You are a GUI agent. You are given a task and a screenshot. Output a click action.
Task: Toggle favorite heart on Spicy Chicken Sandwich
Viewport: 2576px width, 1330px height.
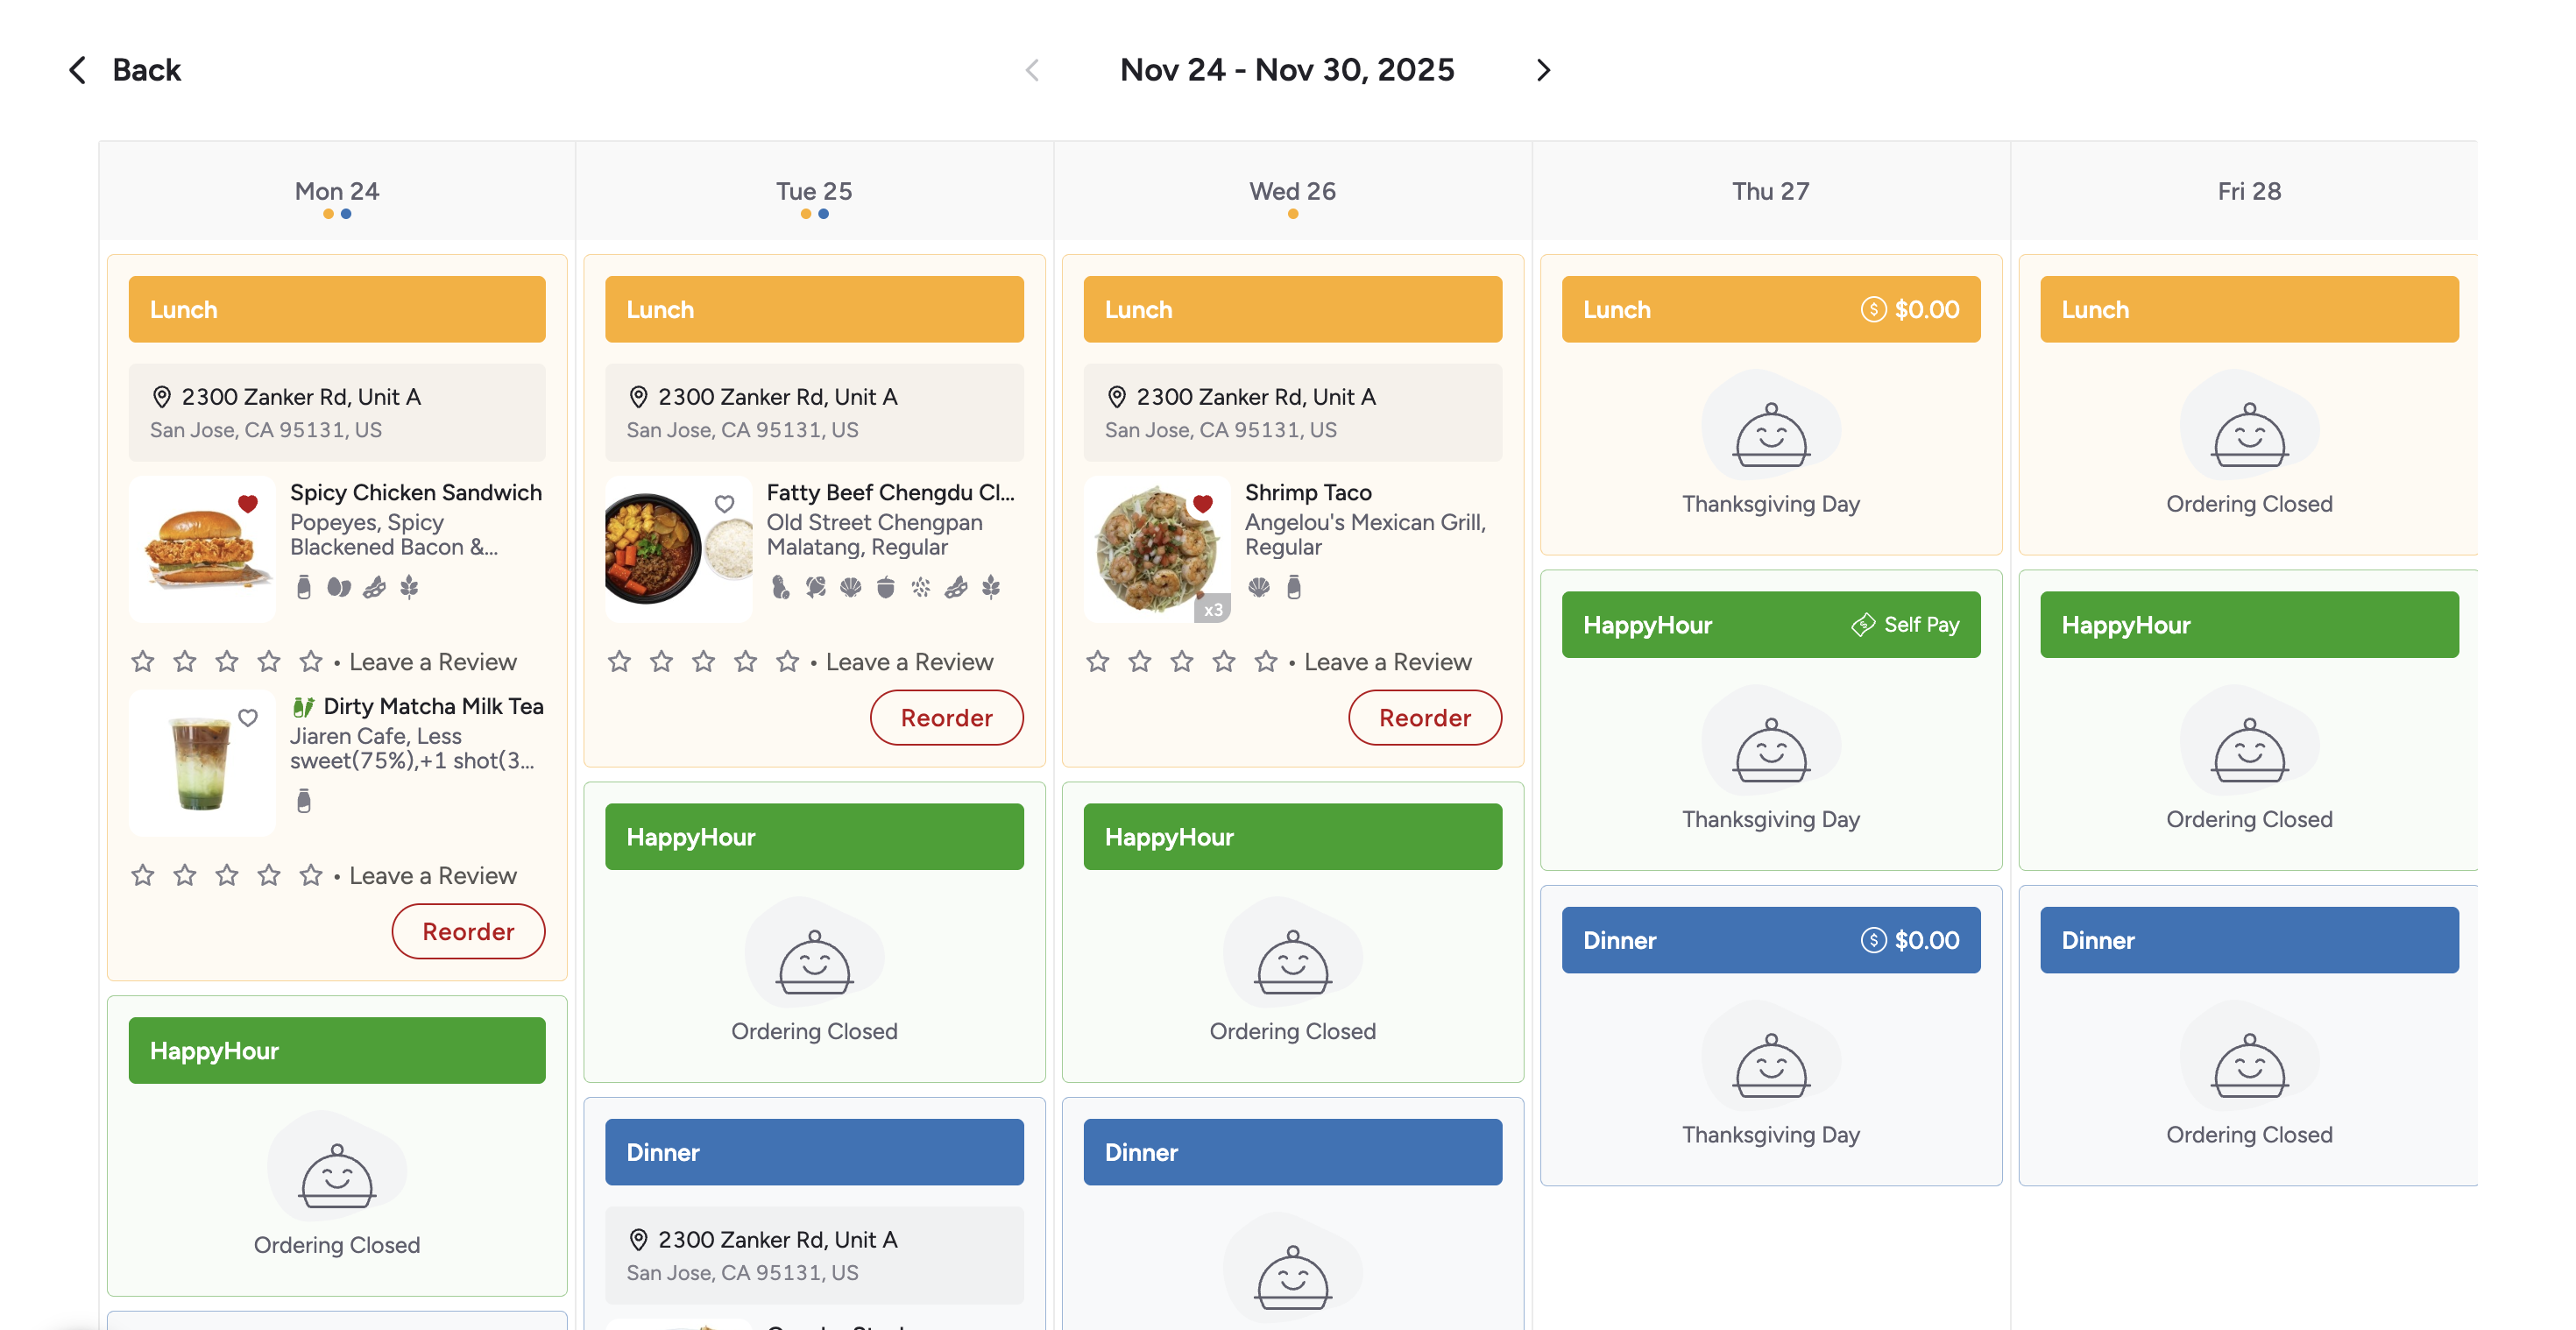click(248, 504)
